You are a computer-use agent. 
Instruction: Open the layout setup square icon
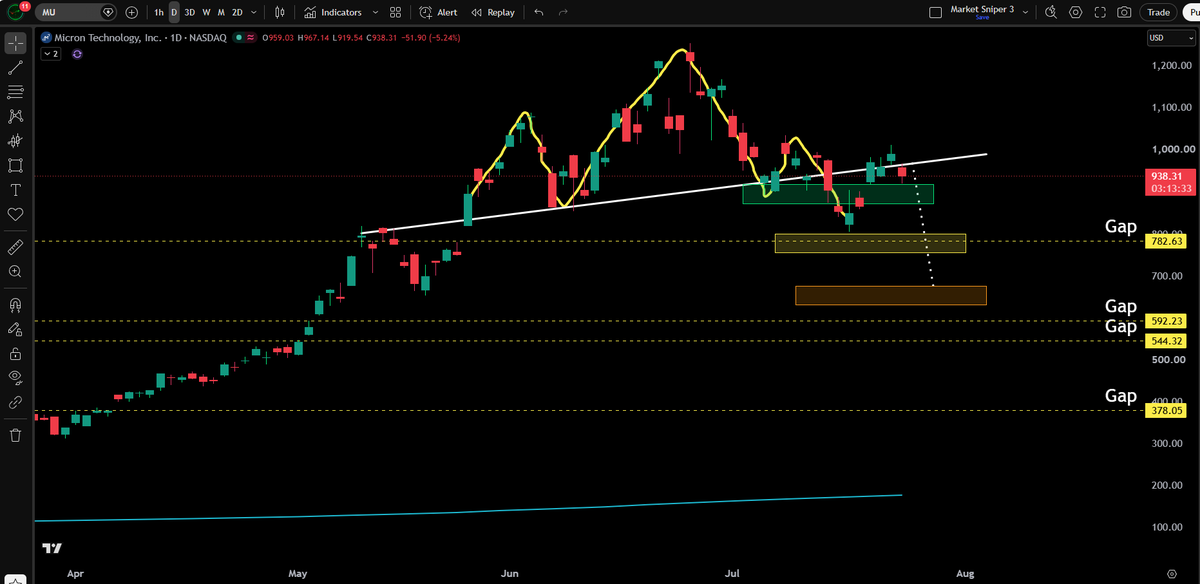click(x=935, y=13)
